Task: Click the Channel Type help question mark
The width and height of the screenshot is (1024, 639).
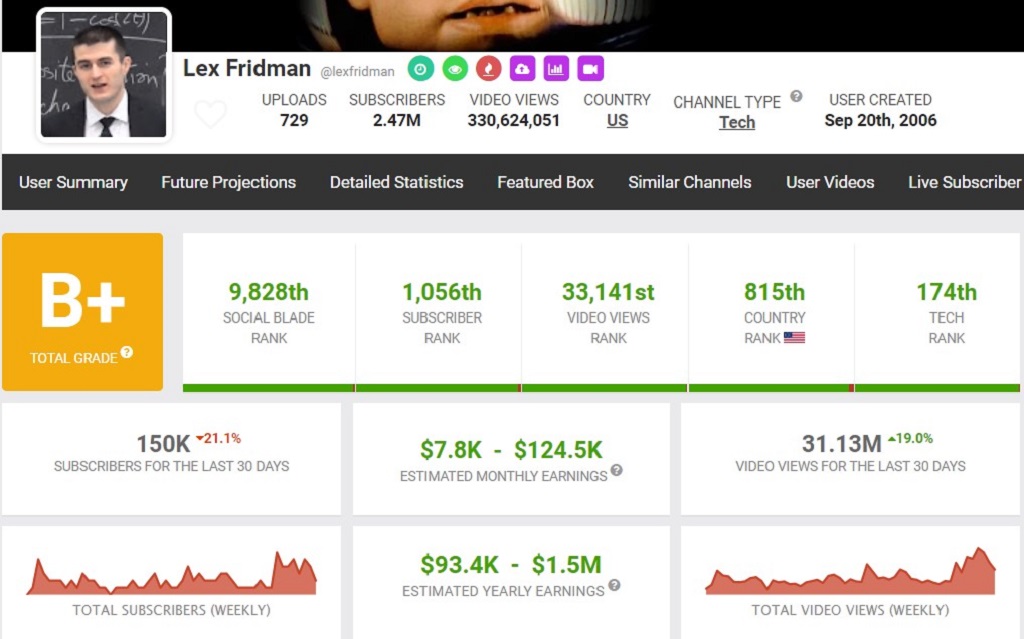Action: 794,97
